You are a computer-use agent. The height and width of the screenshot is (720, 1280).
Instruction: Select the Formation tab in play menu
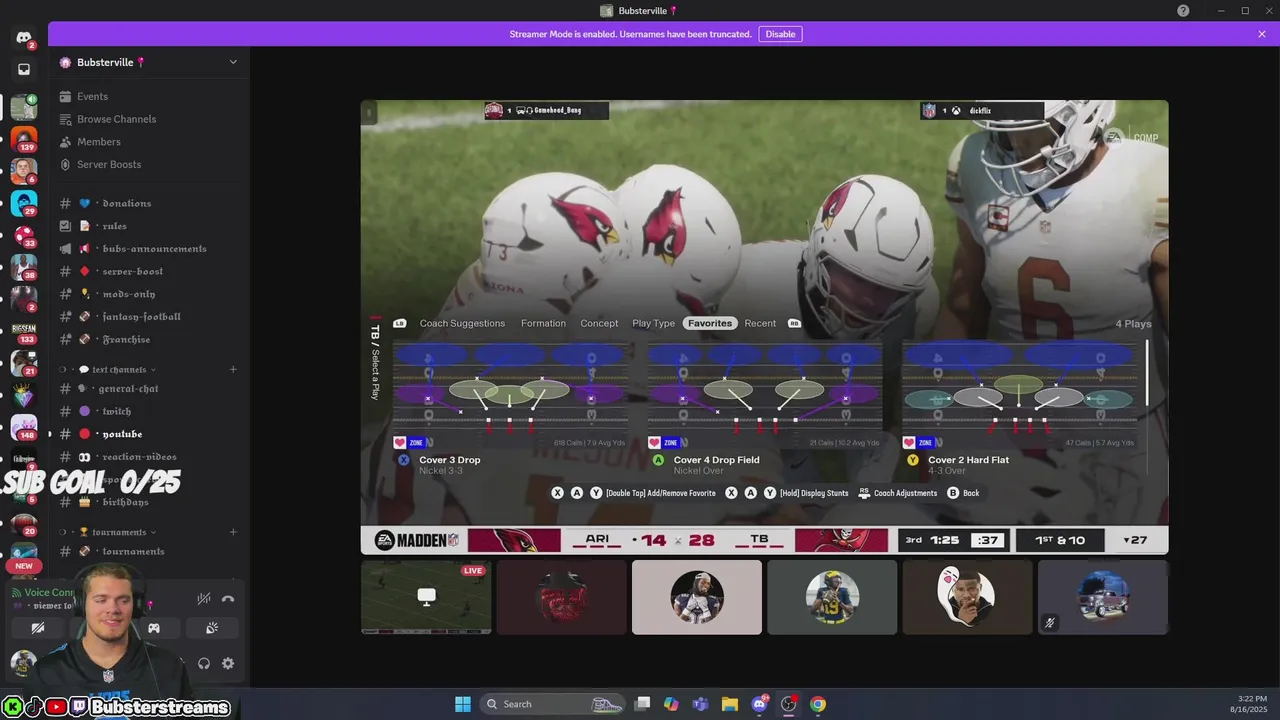tap(543, 323)
